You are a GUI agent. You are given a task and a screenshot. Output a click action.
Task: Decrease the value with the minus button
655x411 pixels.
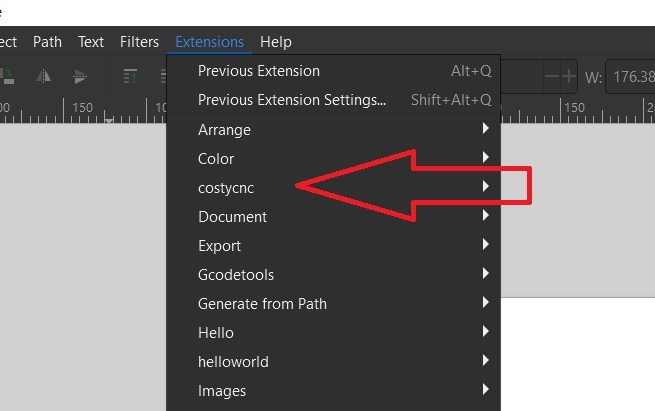coord(551,77)
